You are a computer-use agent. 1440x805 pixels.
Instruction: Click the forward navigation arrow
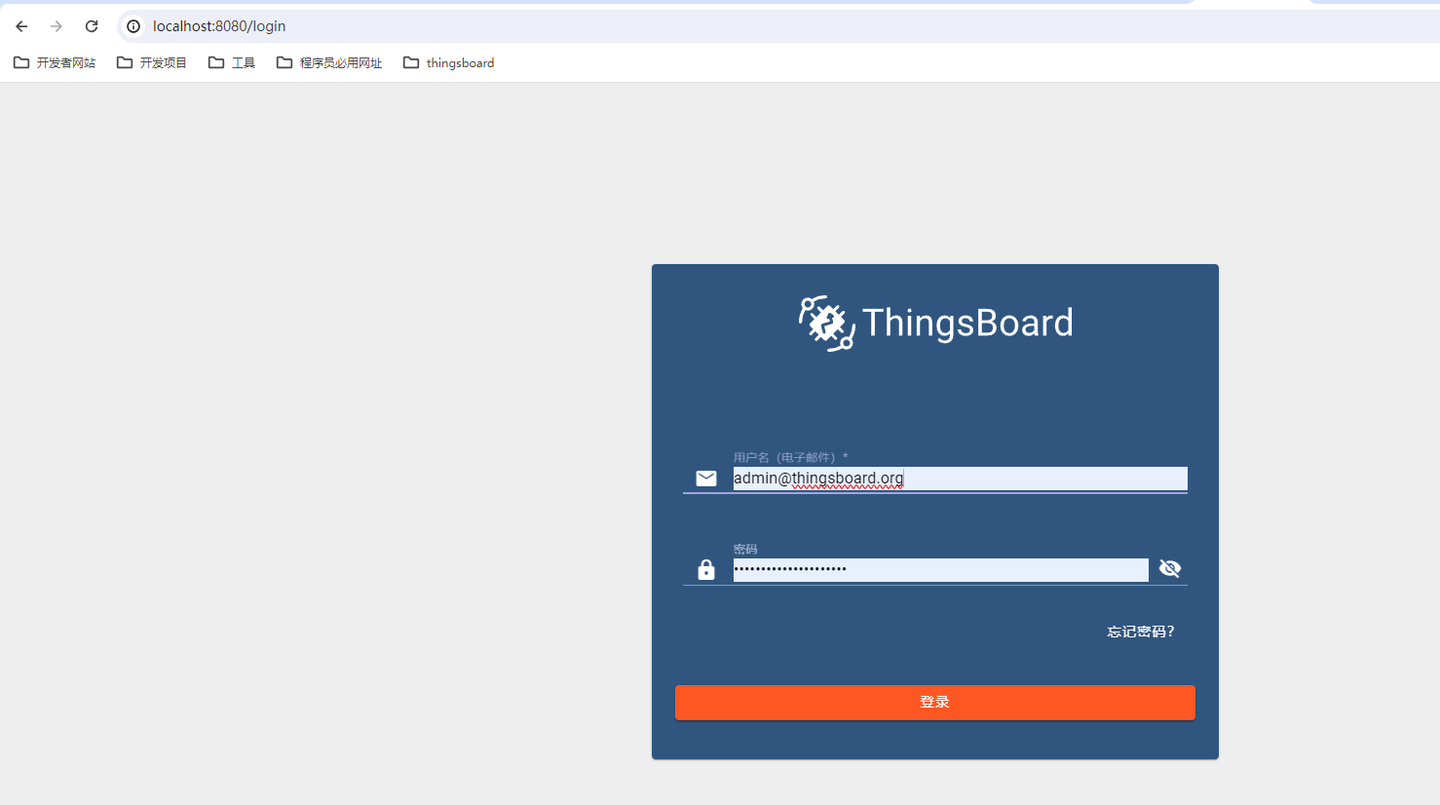[x=56, y=27]
